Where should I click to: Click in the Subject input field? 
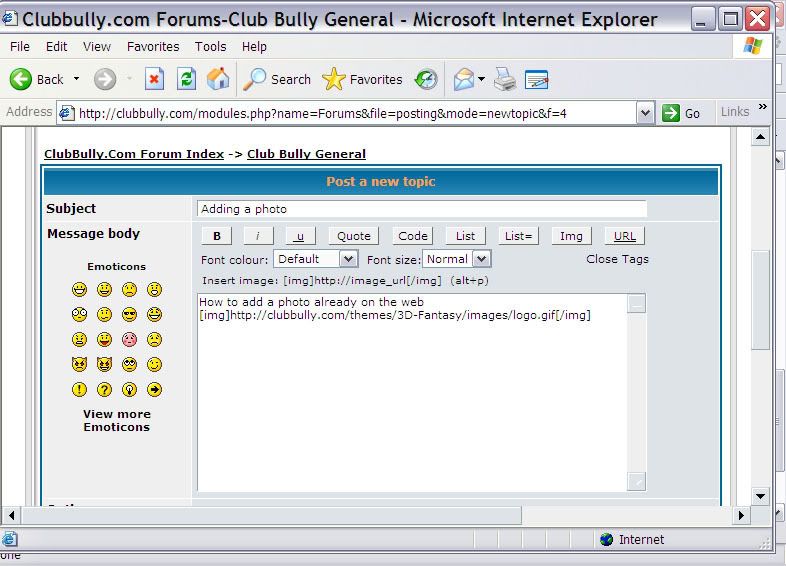422,209
